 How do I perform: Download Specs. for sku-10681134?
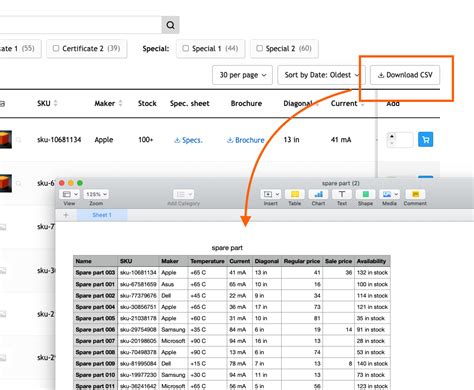pos(188,140)
